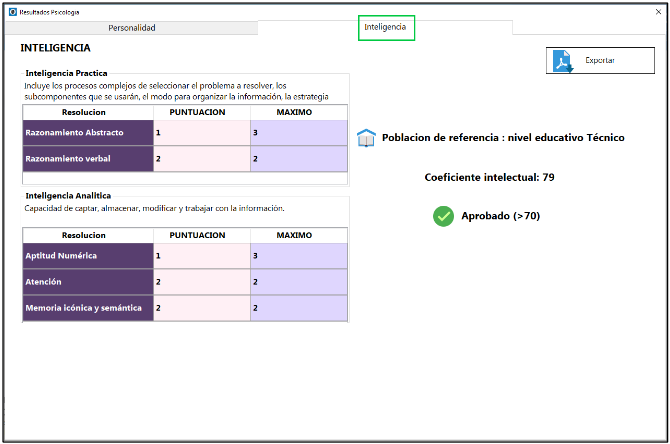Select the Razonamiento Abstracto row header
Screen dimensions: 670x444
pos(88,132)
